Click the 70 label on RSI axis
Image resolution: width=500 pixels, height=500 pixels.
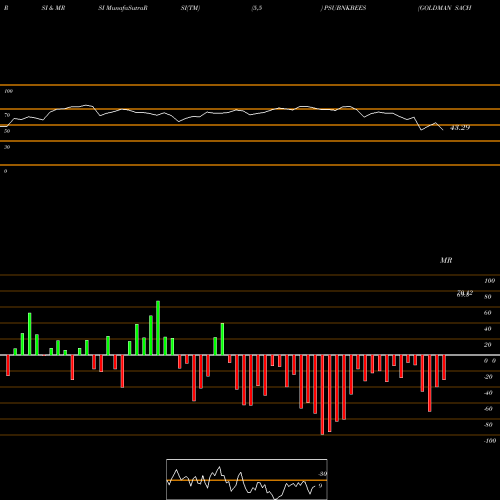(x=7, y=115)
